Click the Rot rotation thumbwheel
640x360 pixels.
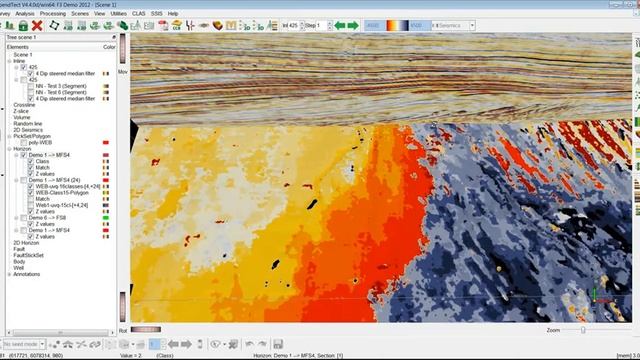[x=146, y=329]
